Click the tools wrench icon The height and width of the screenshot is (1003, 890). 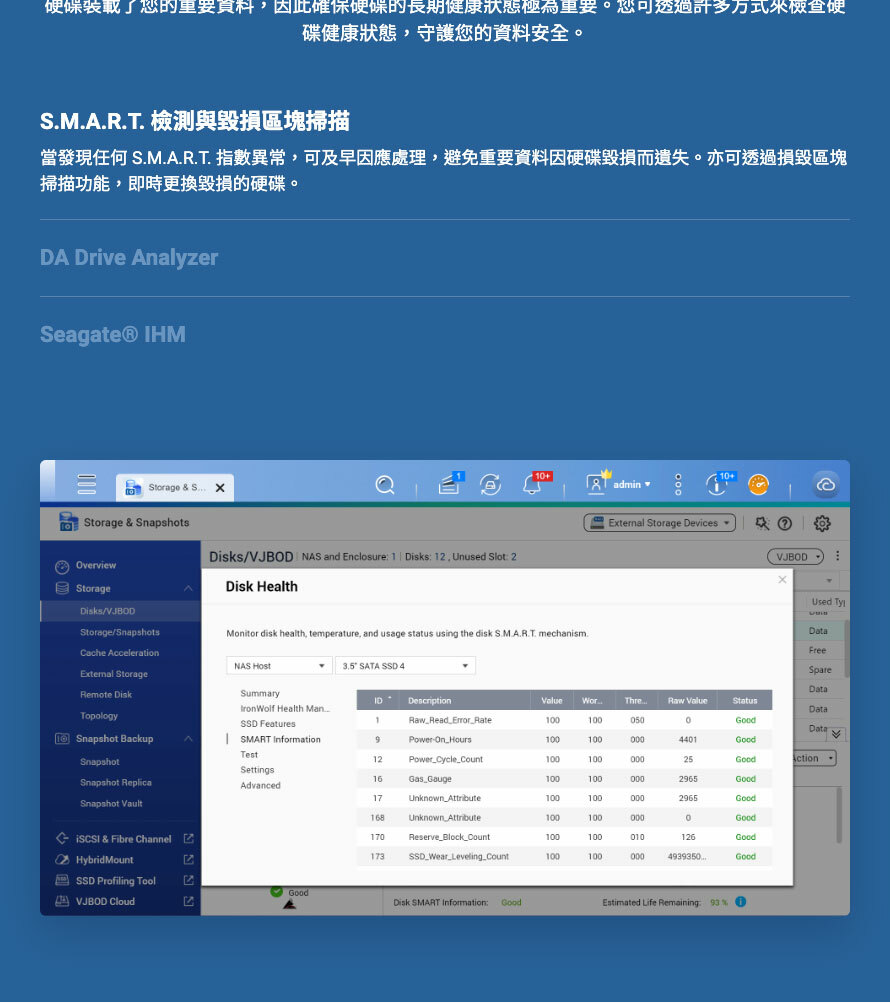click(x=761, y=523)
